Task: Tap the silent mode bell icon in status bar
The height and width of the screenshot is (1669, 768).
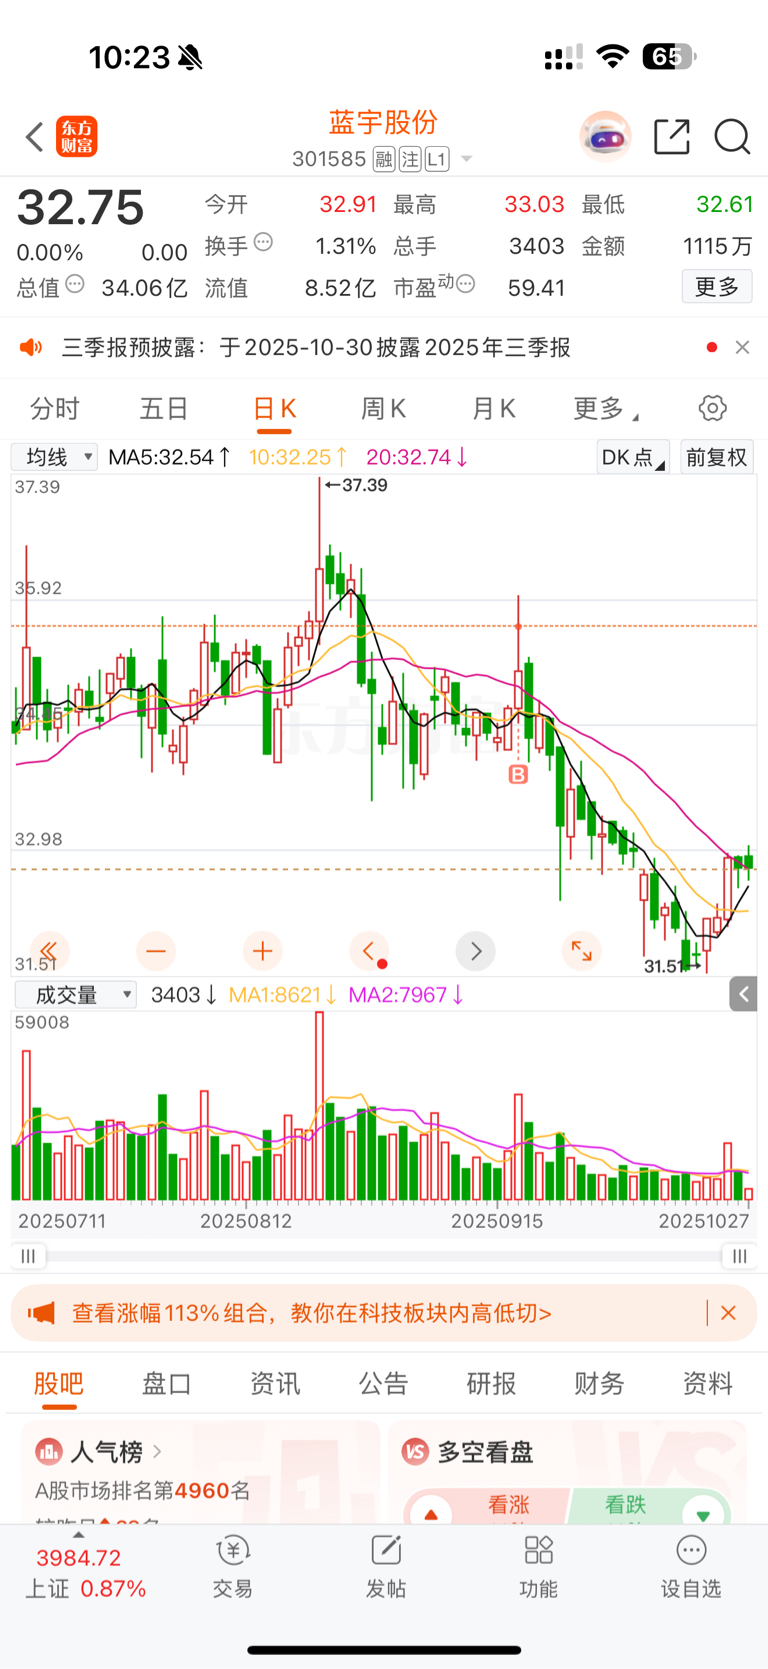Action: pyautogui.click(x=190, y=58)
